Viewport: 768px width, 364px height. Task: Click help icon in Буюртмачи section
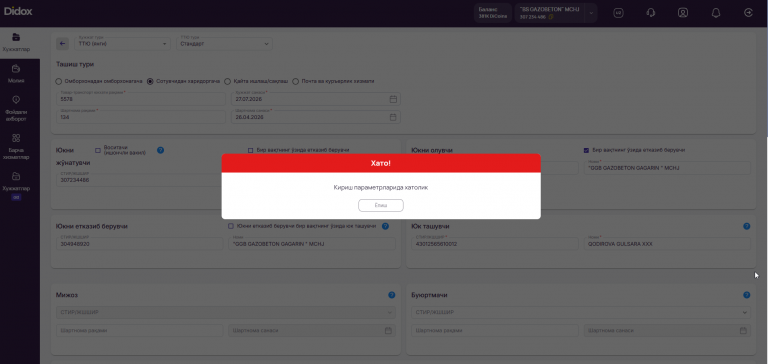point(746,295)
